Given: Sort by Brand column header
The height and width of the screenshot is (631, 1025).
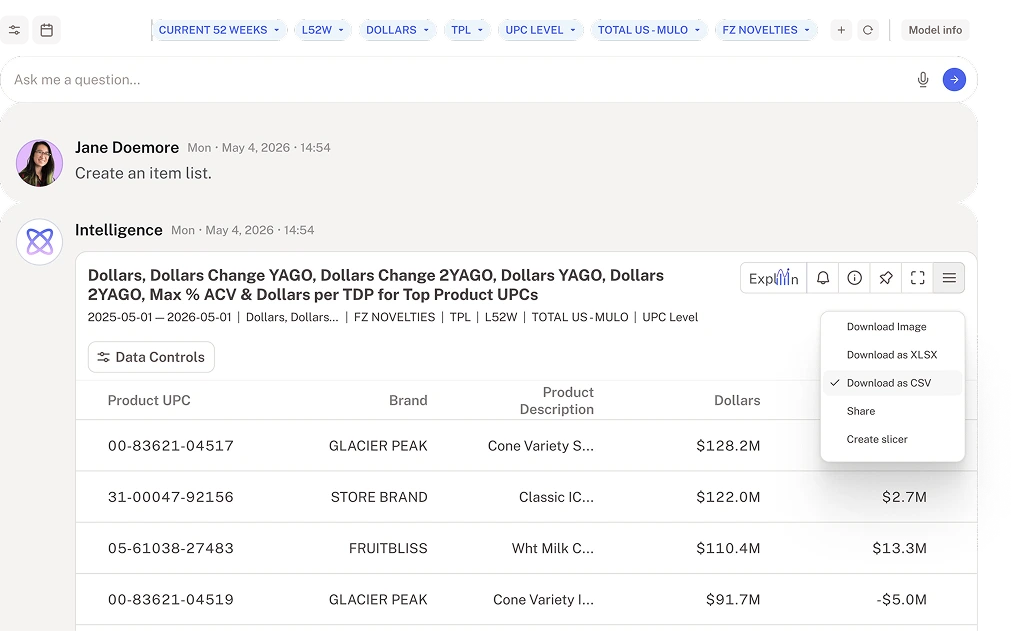Looking at the screenshot, I should (408, 400).
